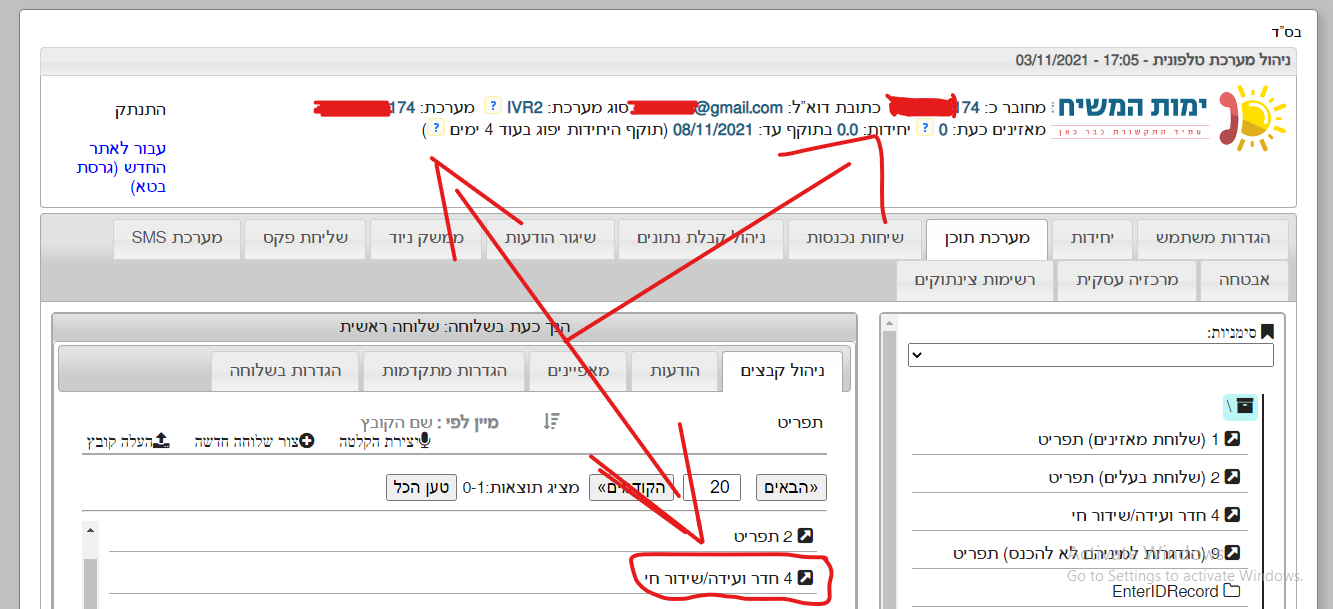
Task: Click the root folder box icon
Action: [1245, 405]
